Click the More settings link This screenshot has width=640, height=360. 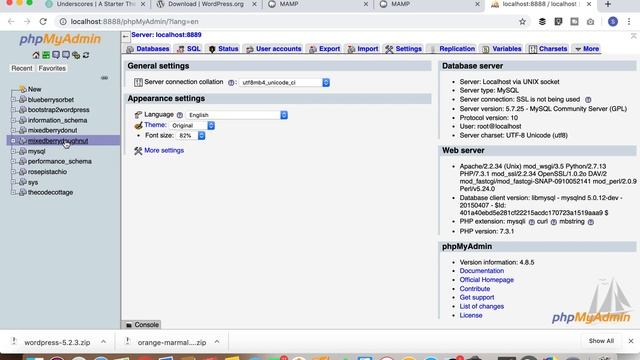(x=164, y=151)
